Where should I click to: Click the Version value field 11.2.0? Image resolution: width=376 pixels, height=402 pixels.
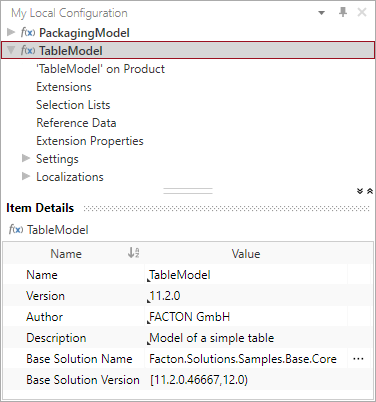[x=246, y=296]
